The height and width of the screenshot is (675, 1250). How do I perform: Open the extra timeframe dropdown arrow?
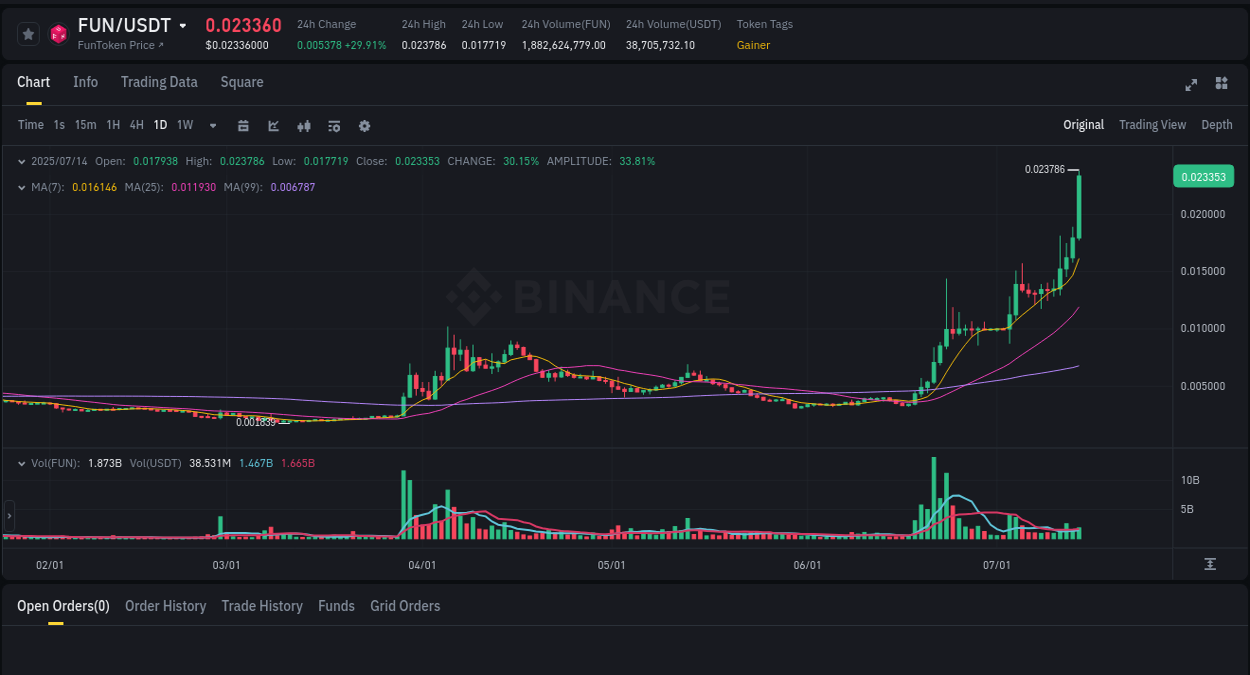[211, 125]
